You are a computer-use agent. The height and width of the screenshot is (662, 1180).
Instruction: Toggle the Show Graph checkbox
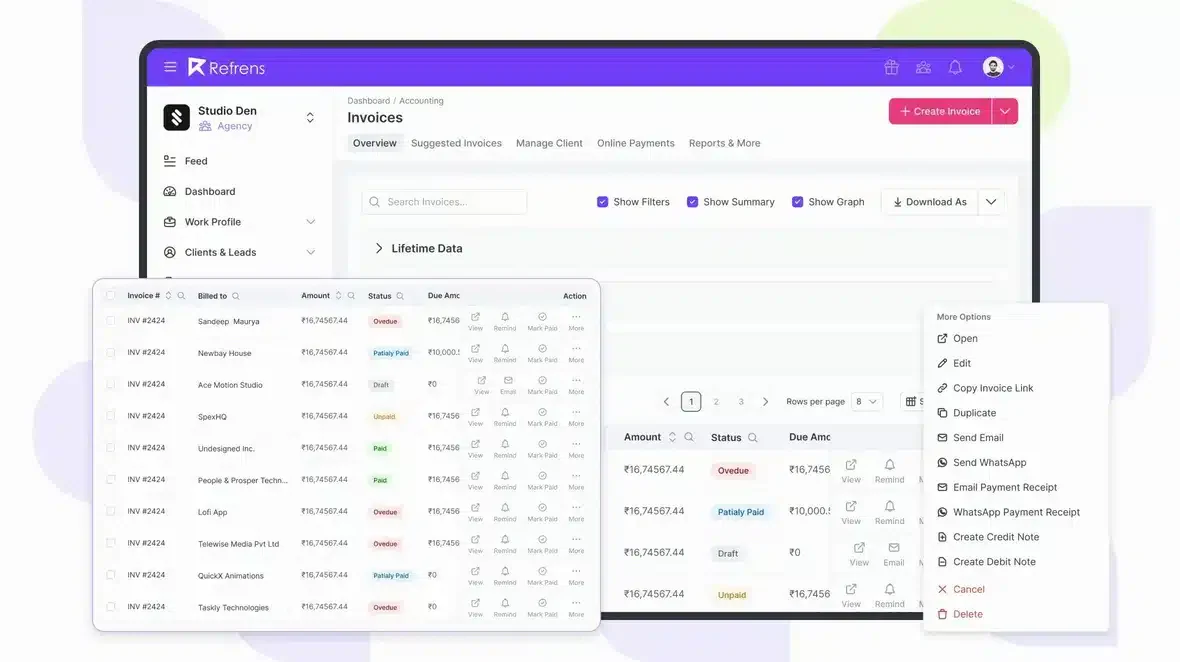click(797, 202)
